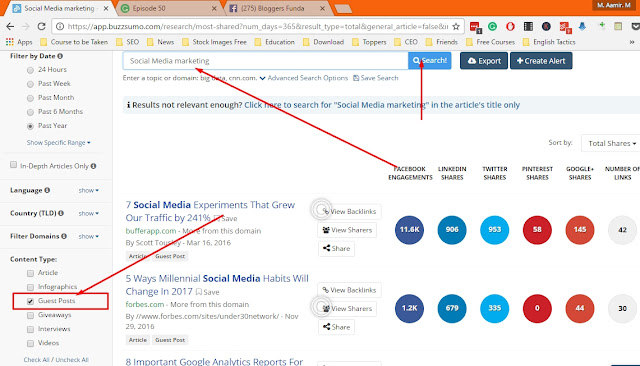Close the Bloggers Funda Facebook tab
The width and height of the screenshot is (640, 366).
click(322, 8)
